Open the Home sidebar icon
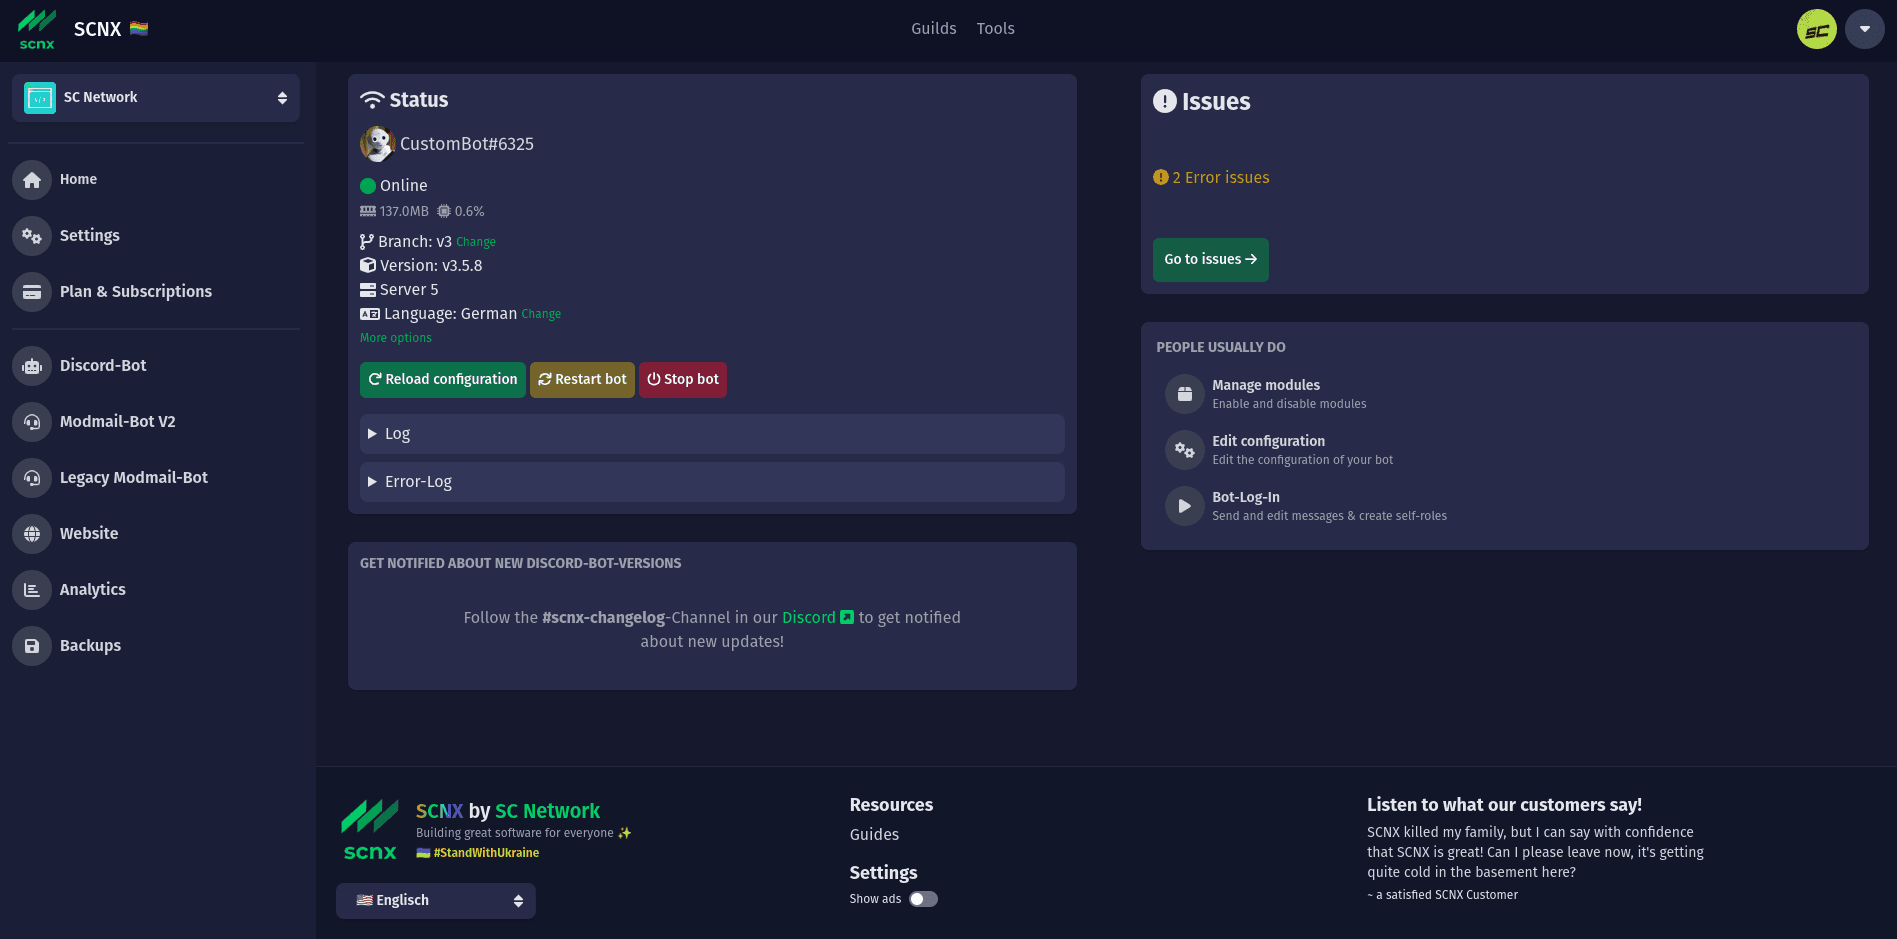 32,180
